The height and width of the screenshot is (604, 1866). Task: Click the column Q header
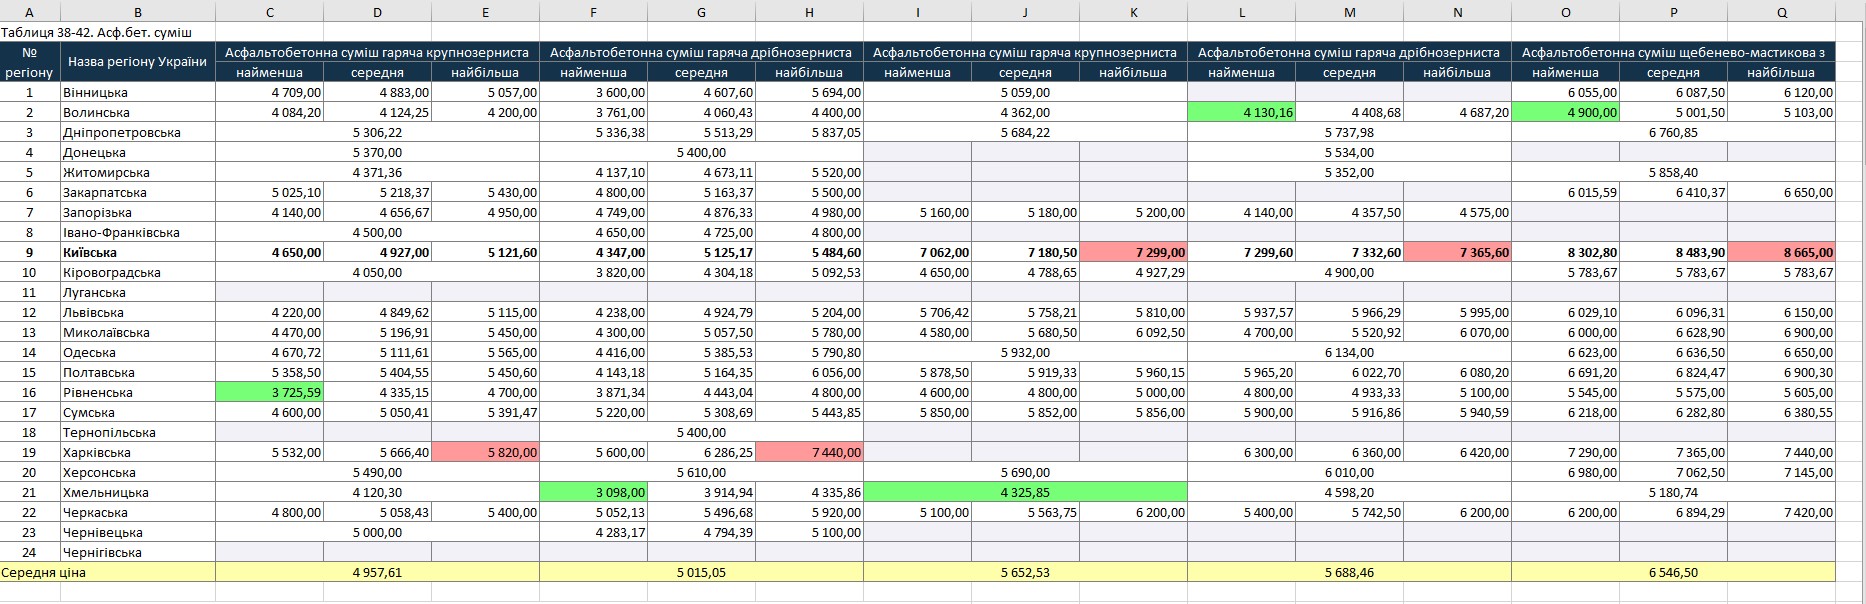[x=1781, y=12]
